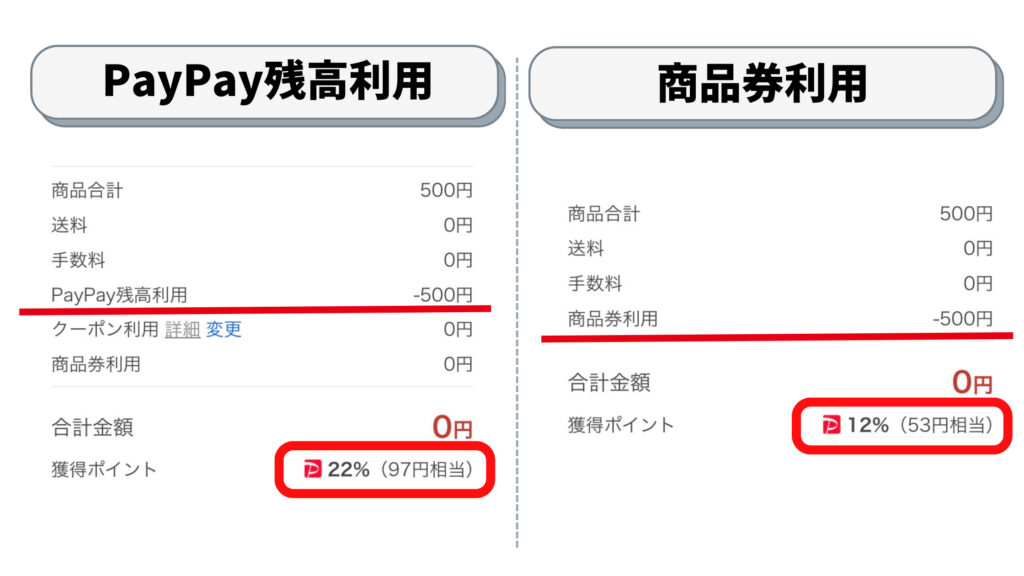Click the 22%（97円相当） points box
This screenshot has width=1024, height=576.
coord(385,470)
